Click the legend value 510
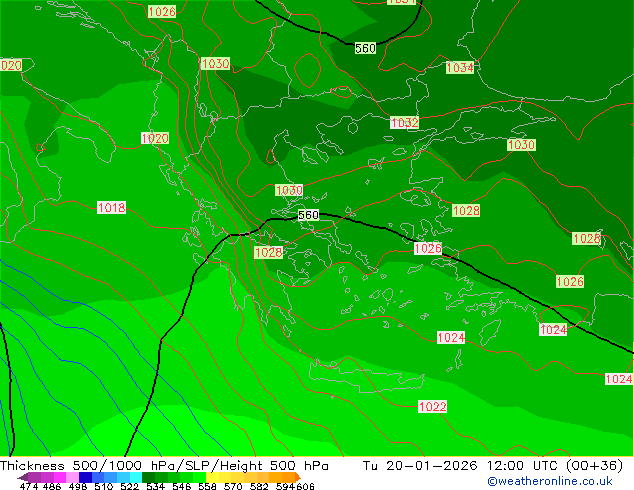 104,486
